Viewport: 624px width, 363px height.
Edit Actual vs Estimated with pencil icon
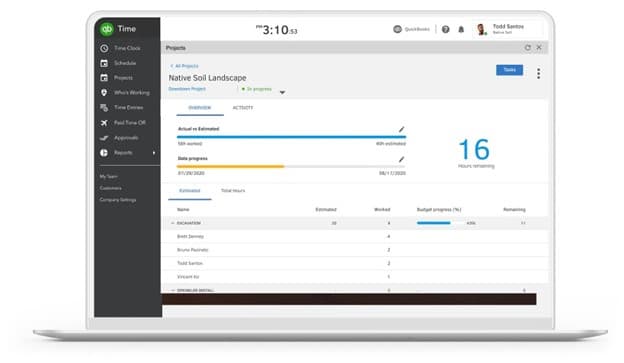[x=402, y=129]
